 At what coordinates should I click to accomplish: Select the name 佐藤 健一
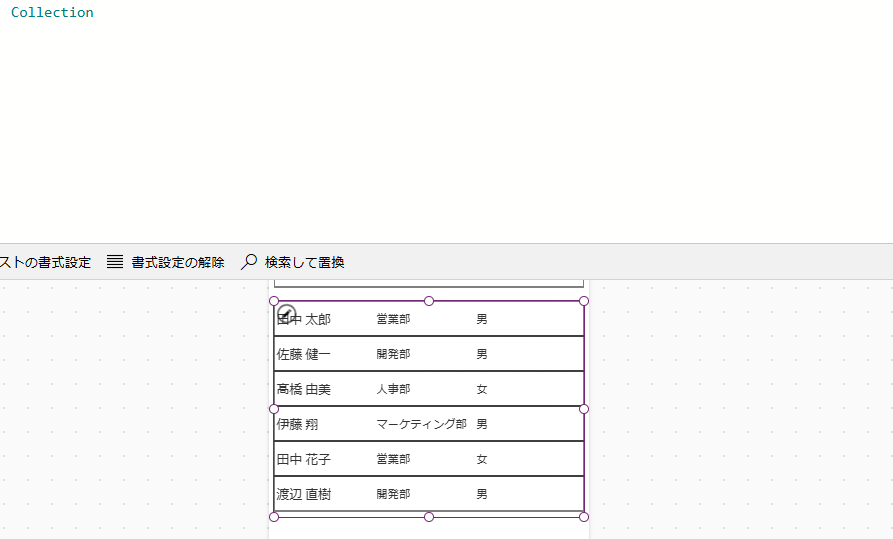pyautogui.click(x=304, y=354)
